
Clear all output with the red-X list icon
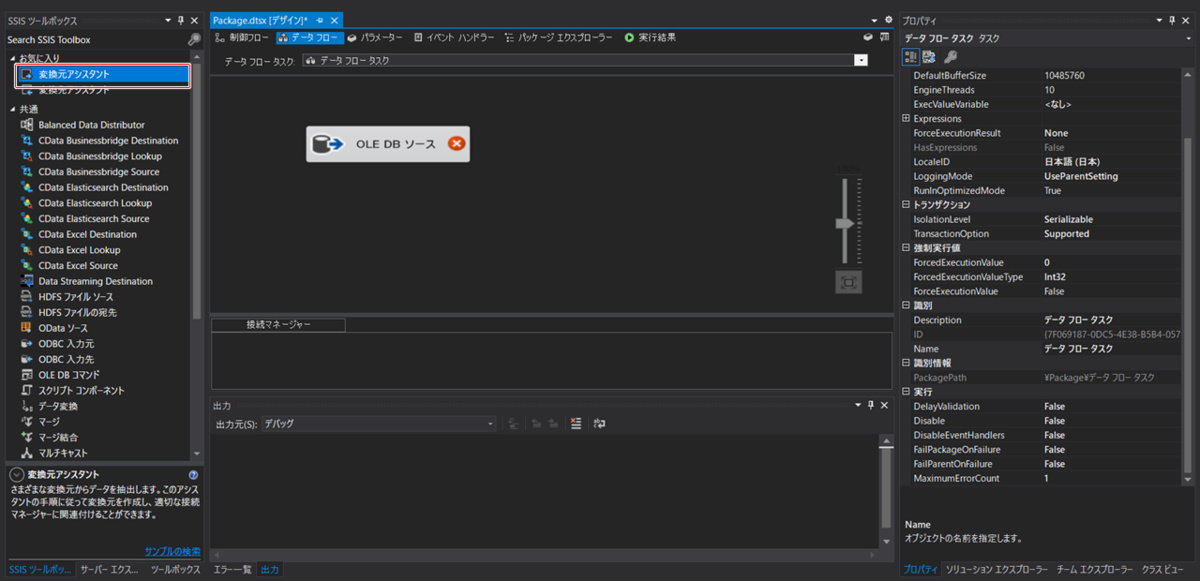click(575, 424)
